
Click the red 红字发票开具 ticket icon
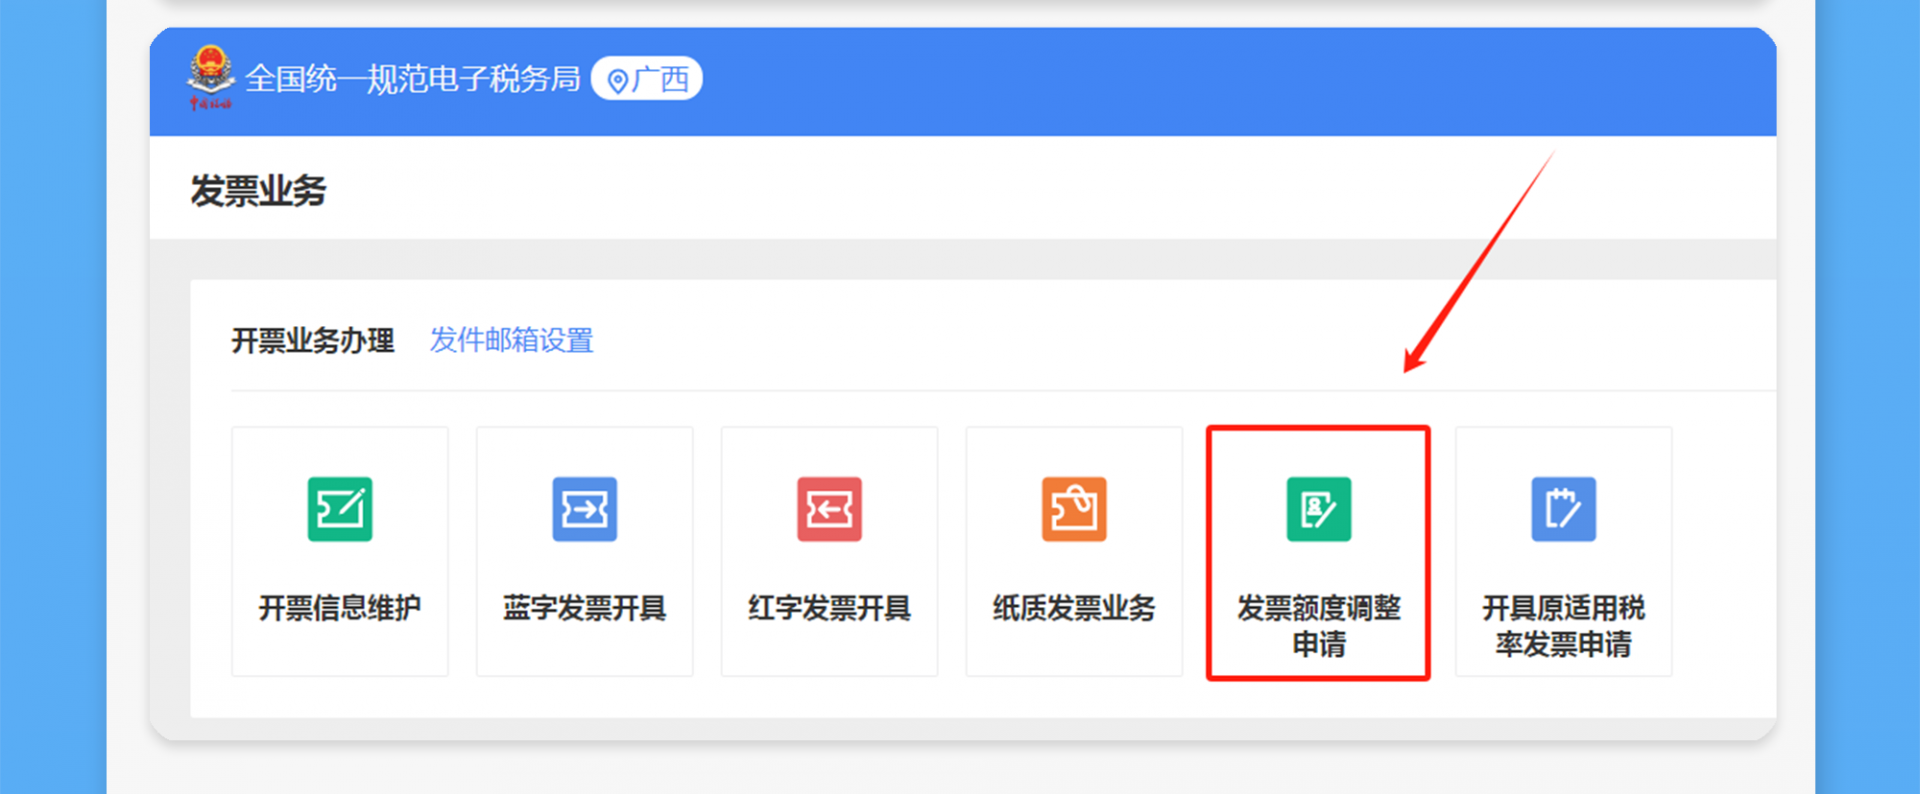829,509
